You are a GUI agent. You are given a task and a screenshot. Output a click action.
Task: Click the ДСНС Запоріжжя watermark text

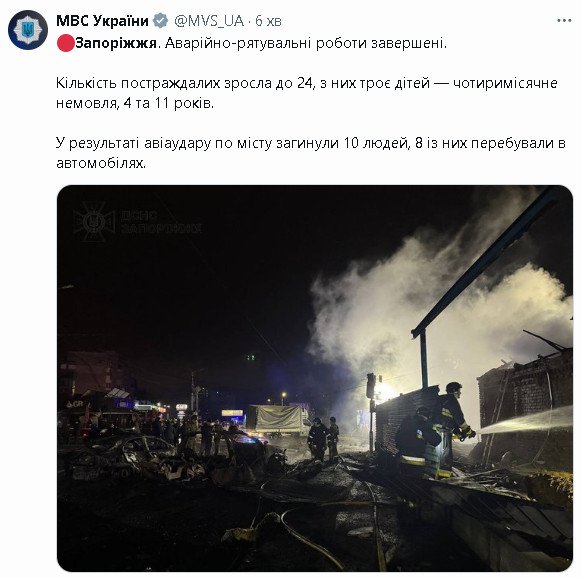tap(161, 222)
